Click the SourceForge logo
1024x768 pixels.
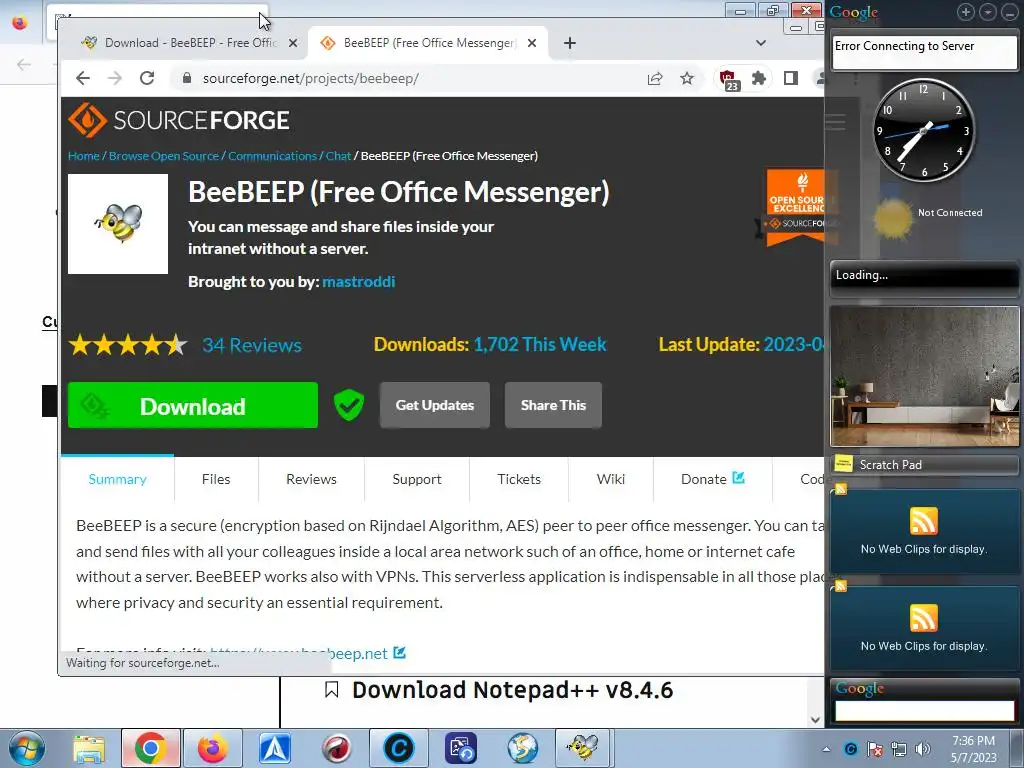[x=179, y=120]
